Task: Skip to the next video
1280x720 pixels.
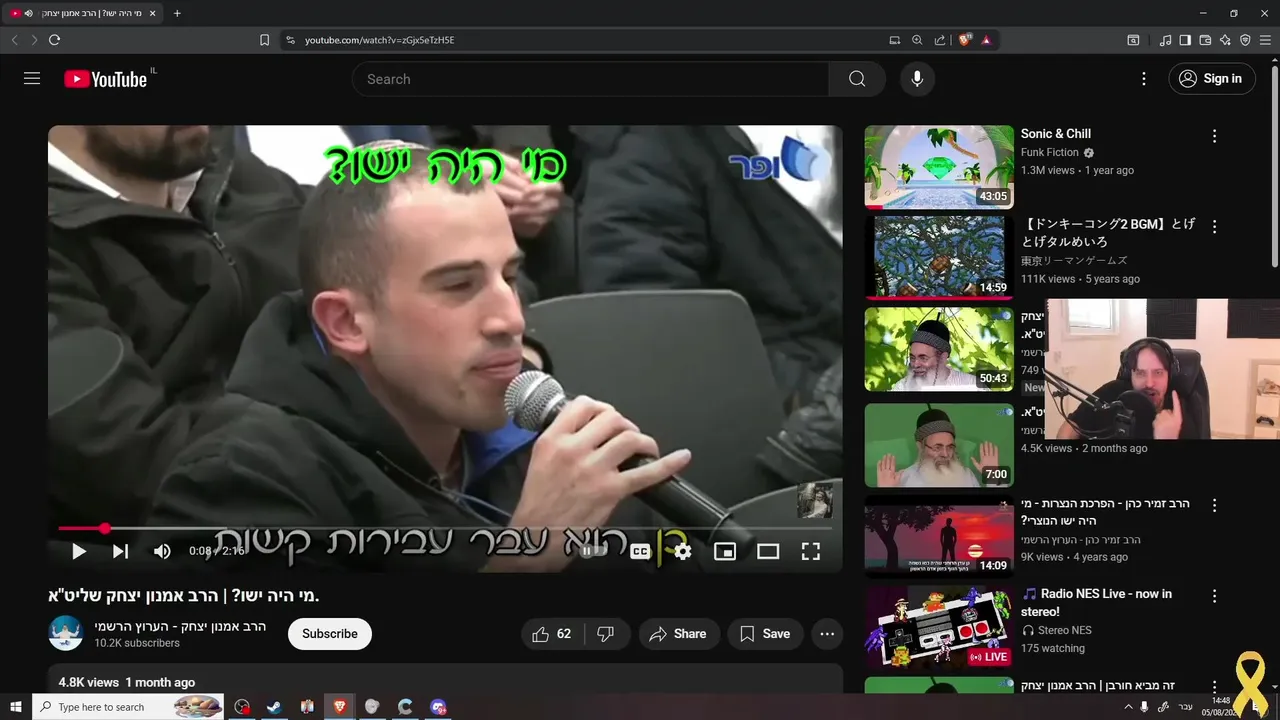Action: click(120, 551)
